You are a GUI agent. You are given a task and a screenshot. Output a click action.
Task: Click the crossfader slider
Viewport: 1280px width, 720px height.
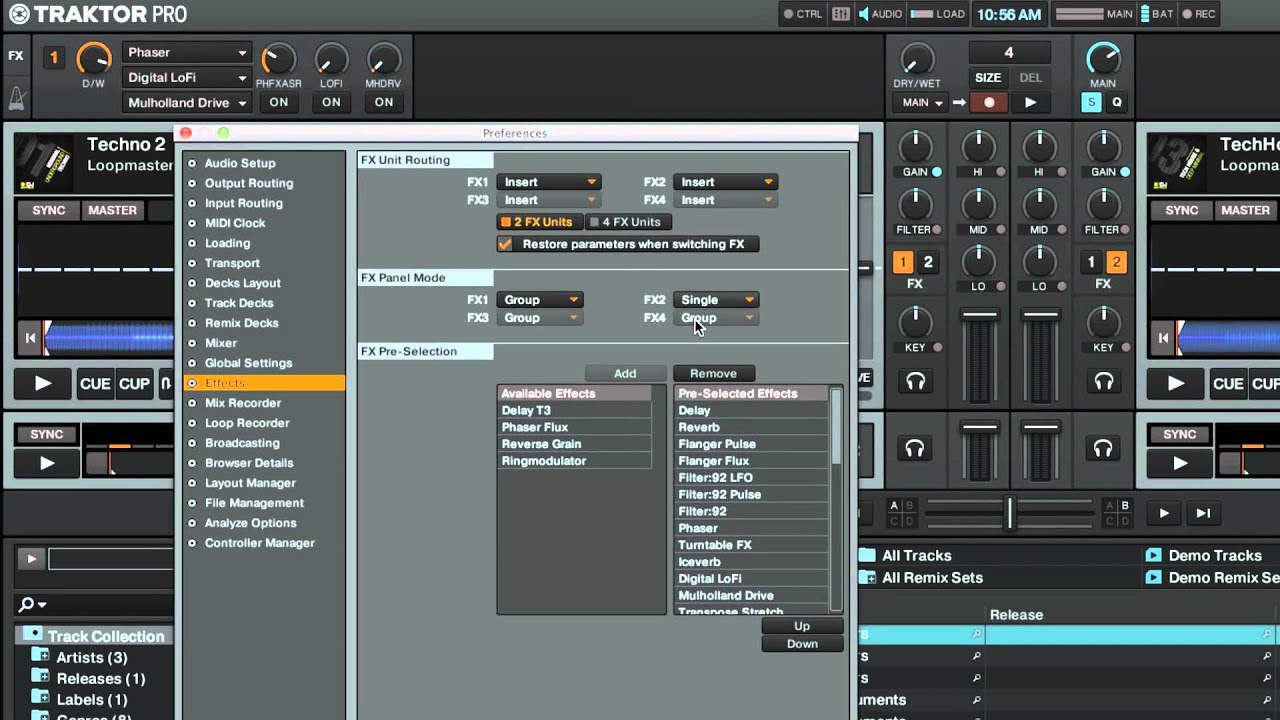(1010, 513)
